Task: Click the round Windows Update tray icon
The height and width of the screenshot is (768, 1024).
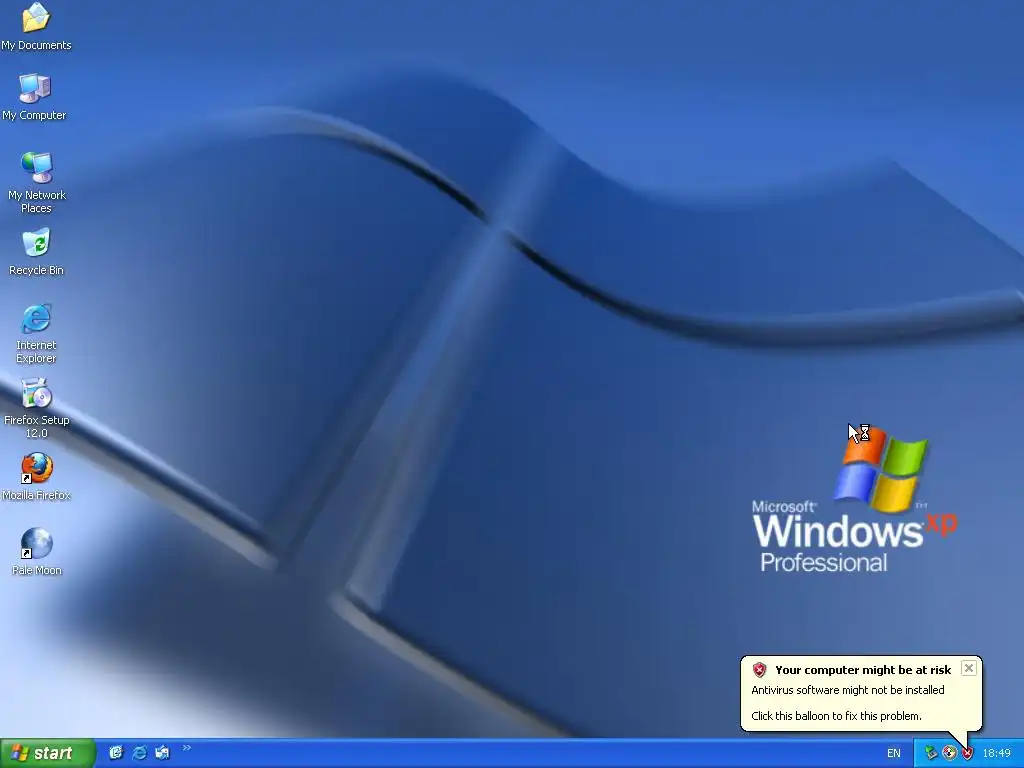Action: [950, 753]
